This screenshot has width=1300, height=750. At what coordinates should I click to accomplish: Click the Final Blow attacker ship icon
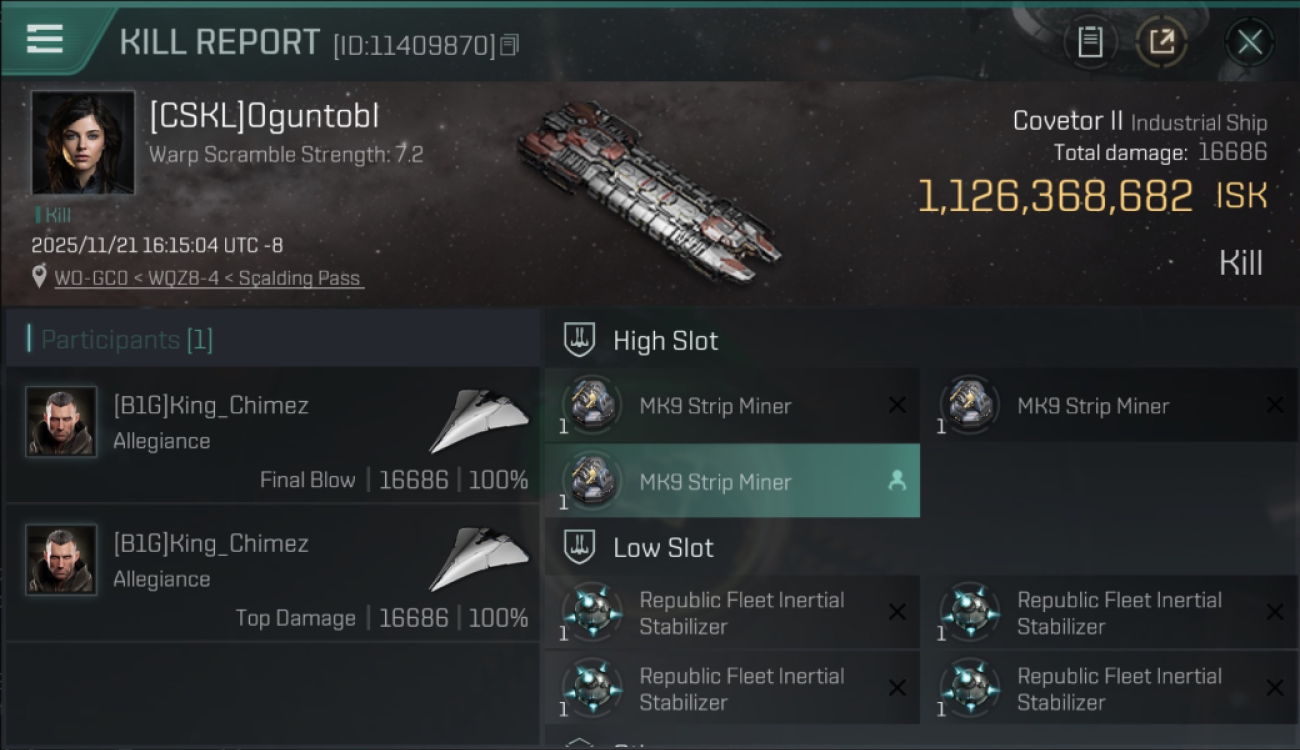(x=479, y=420)
